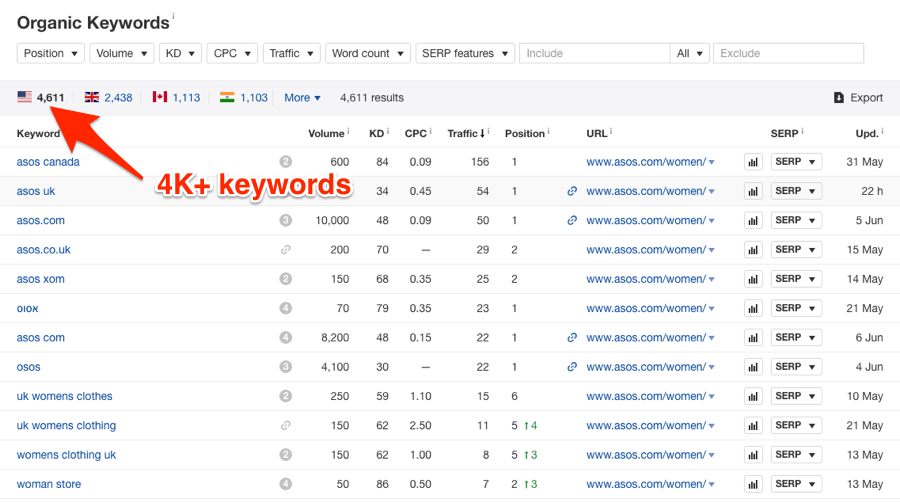
Task: Switch to India 1,103 keywords
Action: coord(244,98)
